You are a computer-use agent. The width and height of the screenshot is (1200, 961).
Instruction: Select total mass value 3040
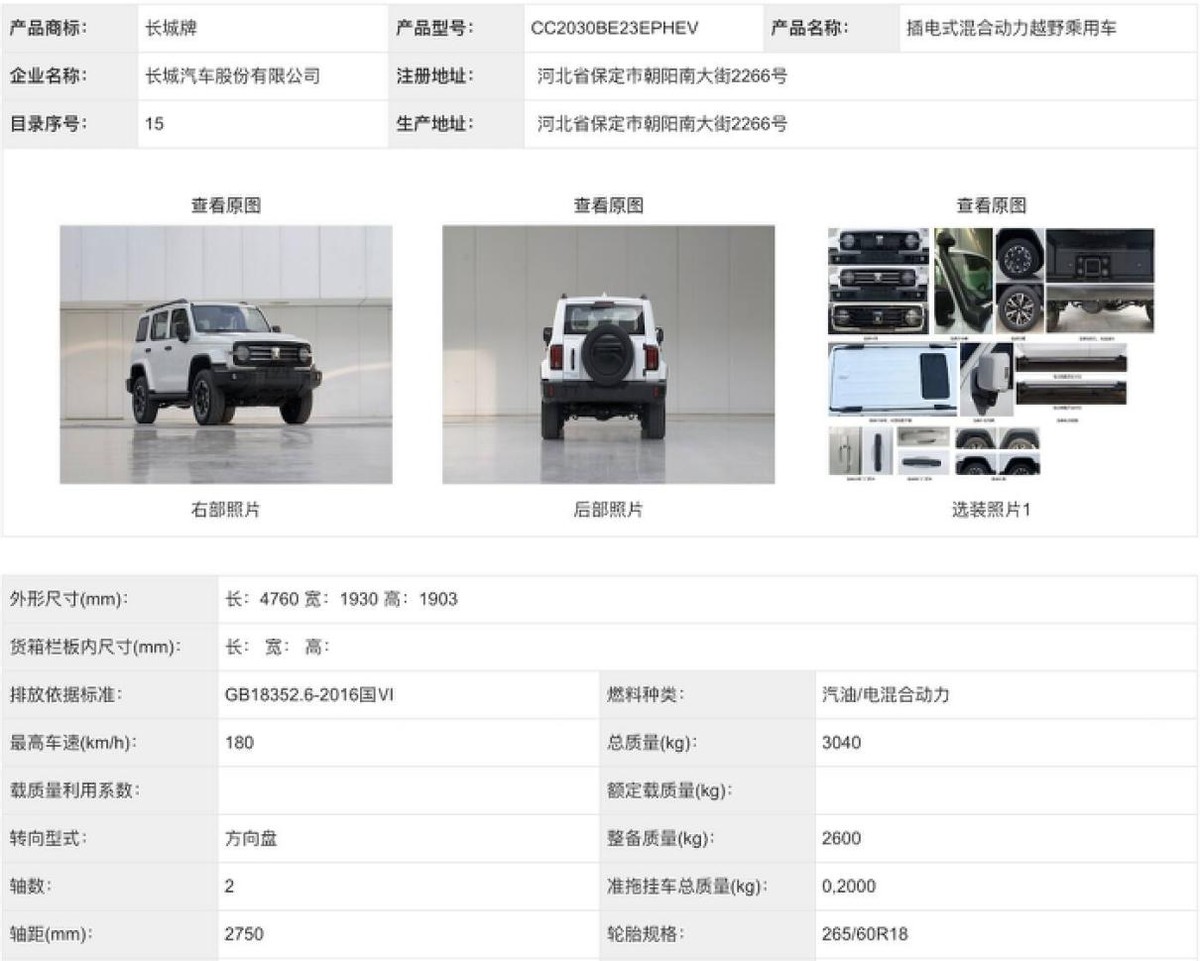pyautogui.click(x=841, y=743)
